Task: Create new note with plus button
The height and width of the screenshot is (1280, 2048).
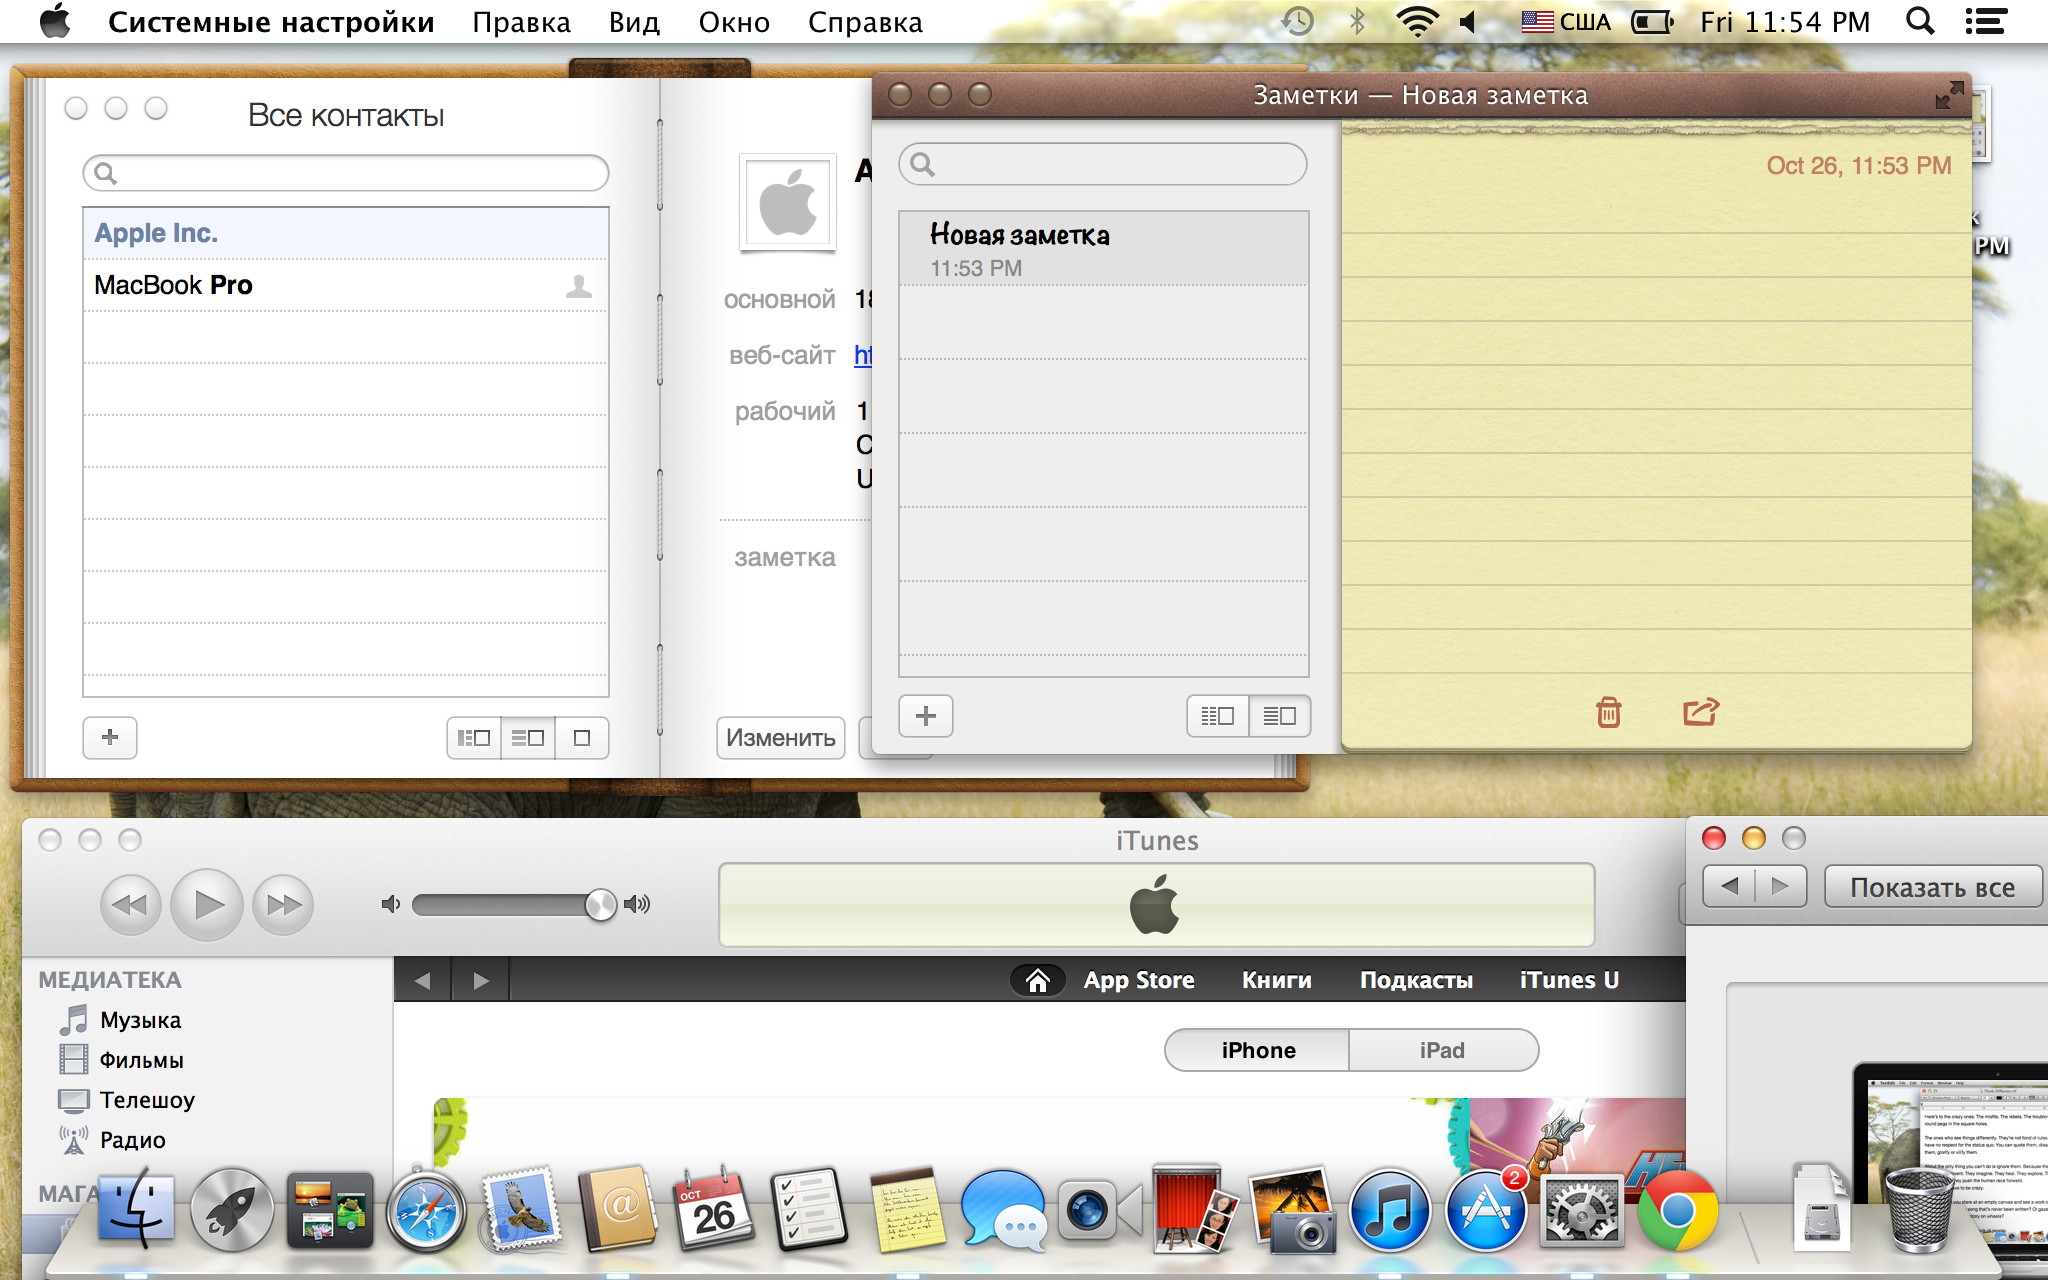Action: pos(926,716)
